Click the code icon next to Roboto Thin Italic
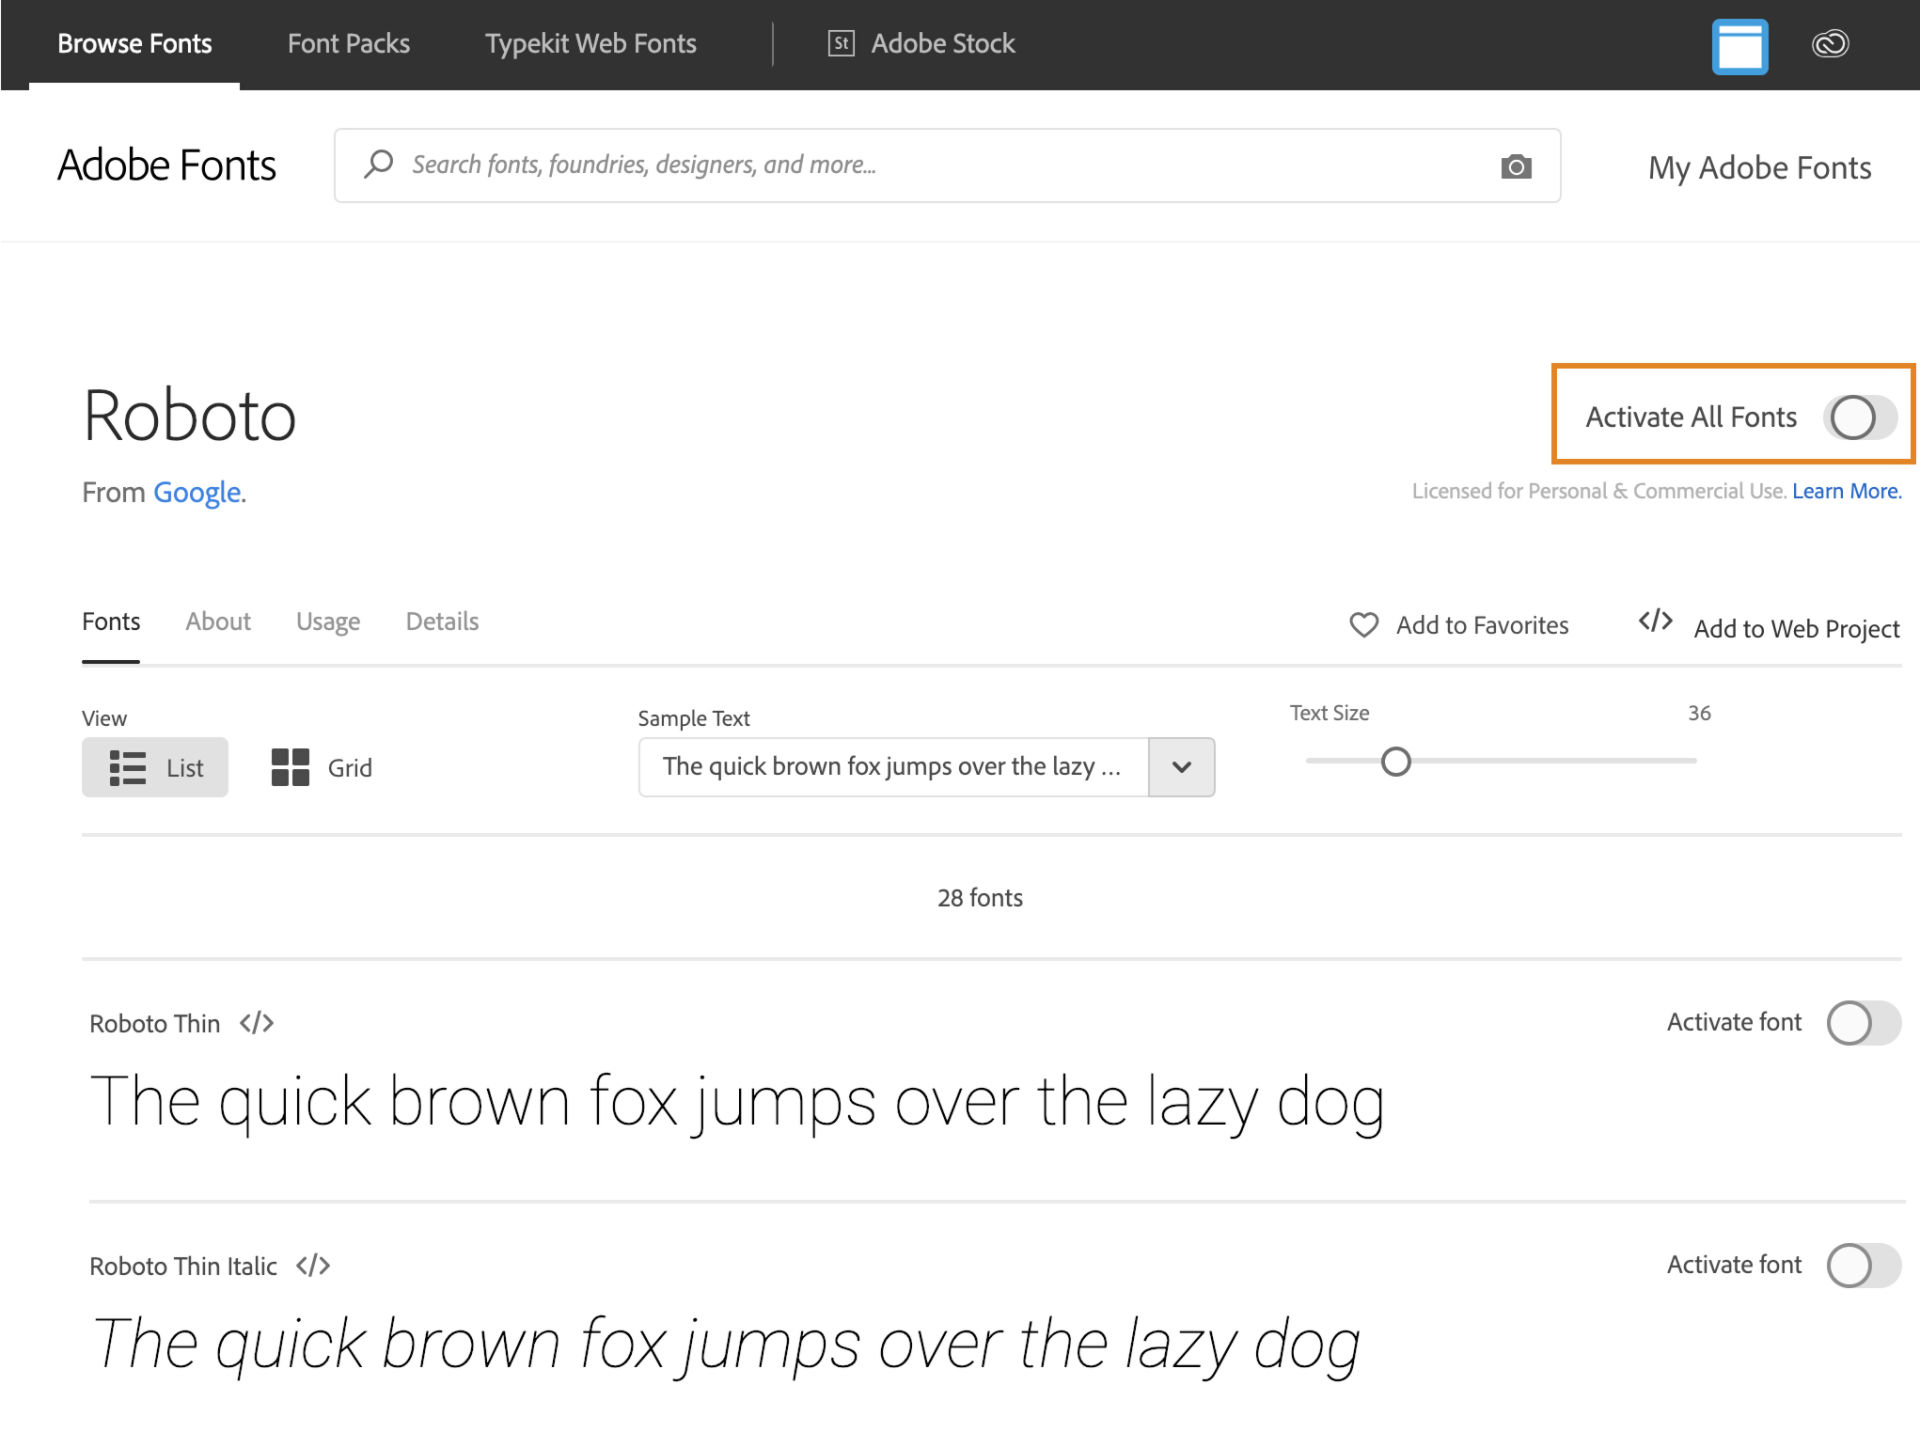The height and width of the screenshot is (1439, 1920). tap(314, 1265)
